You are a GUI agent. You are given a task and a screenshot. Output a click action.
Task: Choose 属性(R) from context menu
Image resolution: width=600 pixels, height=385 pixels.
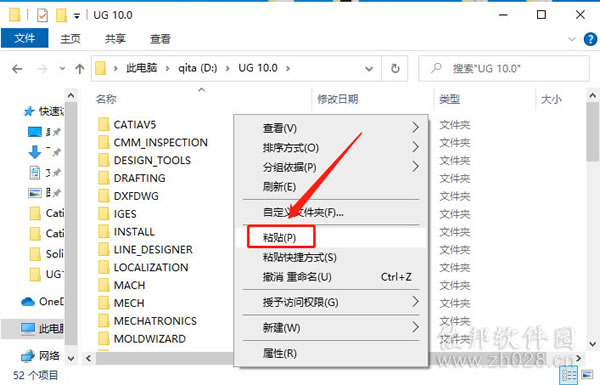point(331,353)
